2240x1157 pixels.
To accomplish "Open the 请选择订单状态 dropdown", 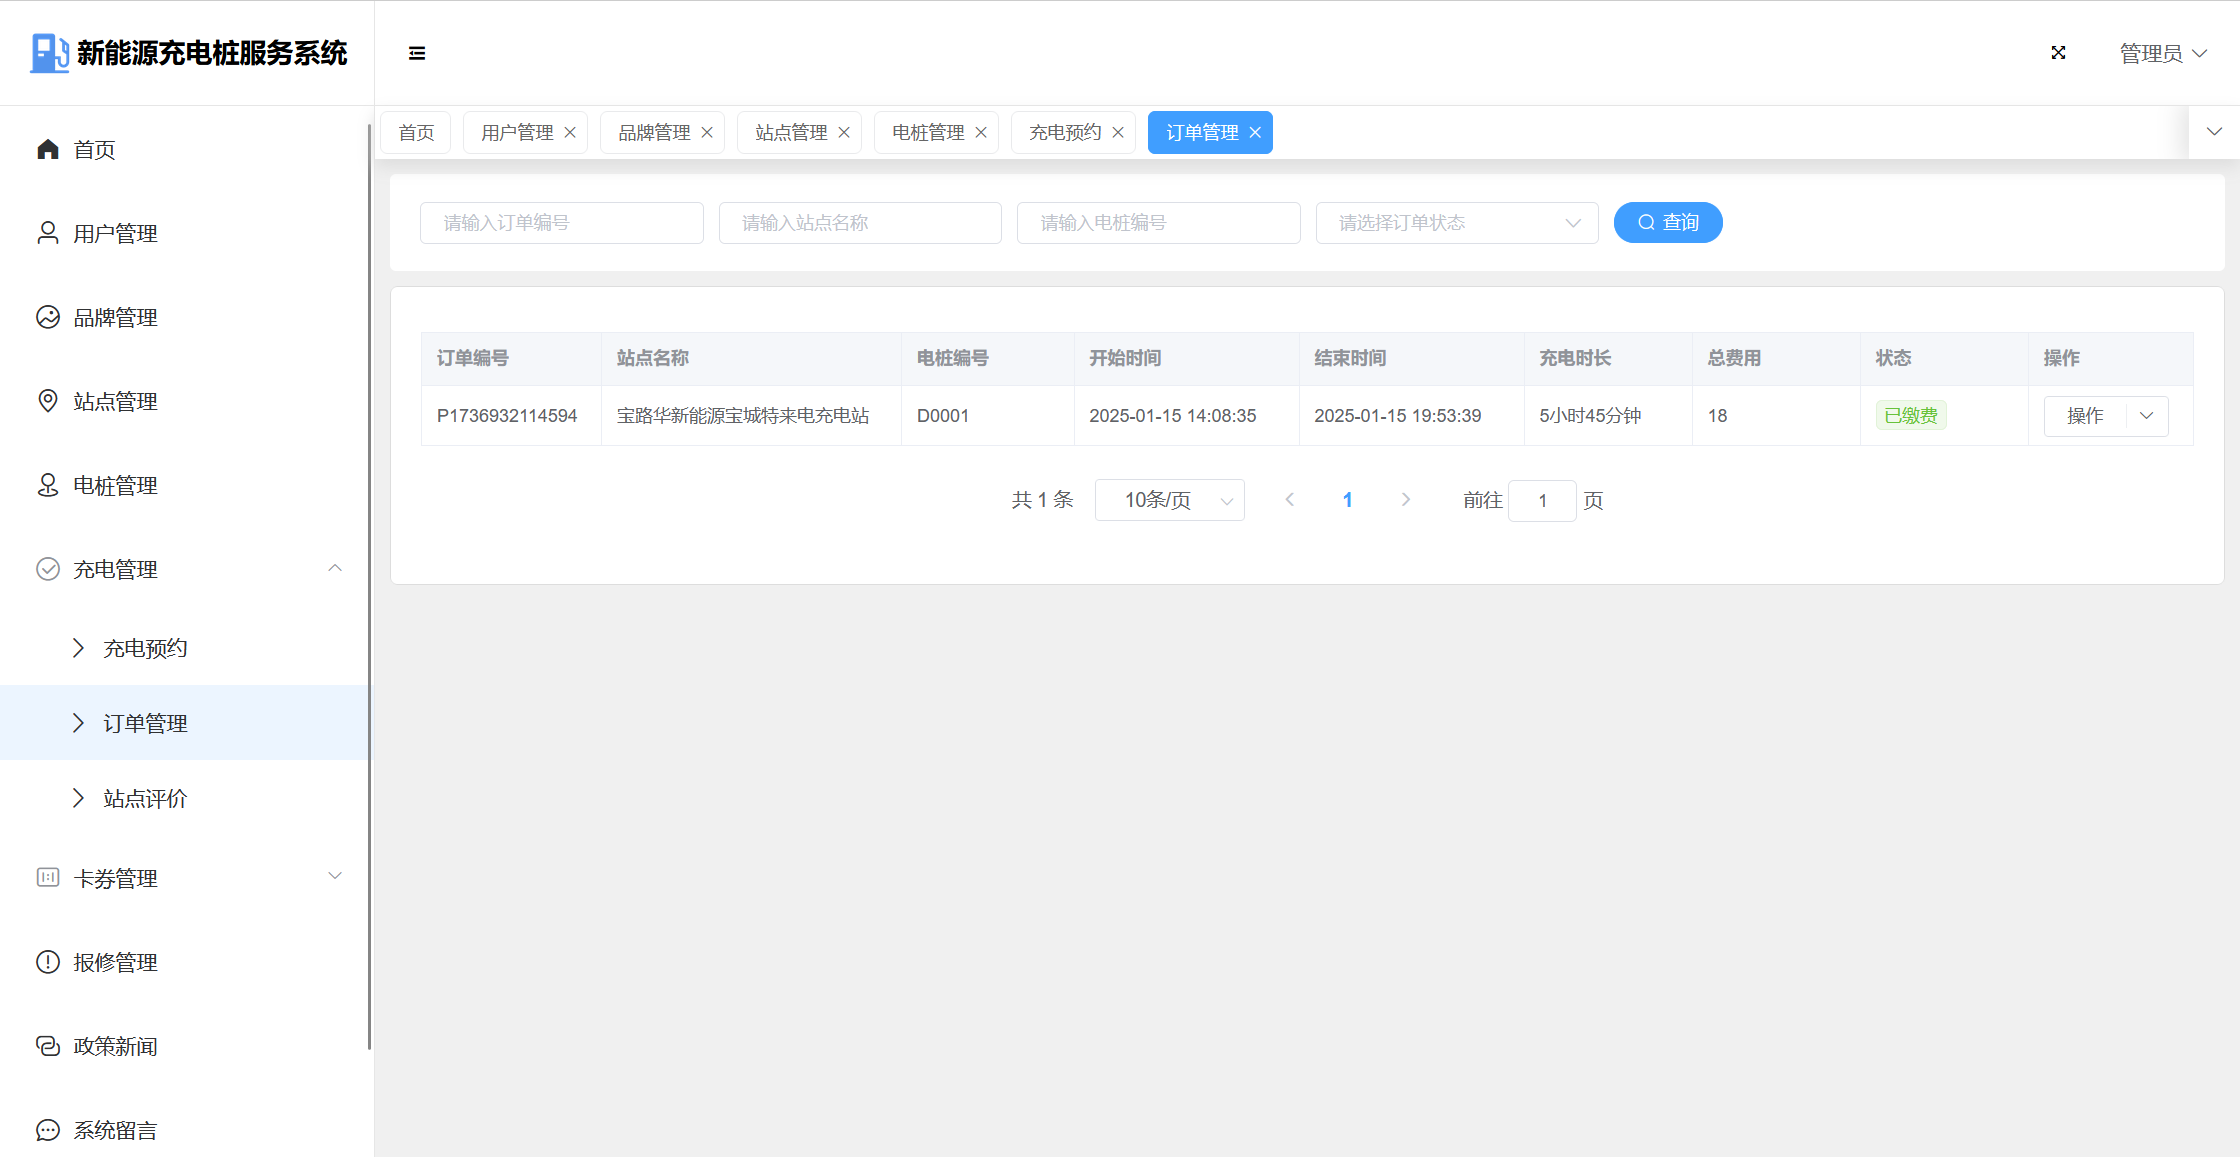I will (x=1456, y=223).
